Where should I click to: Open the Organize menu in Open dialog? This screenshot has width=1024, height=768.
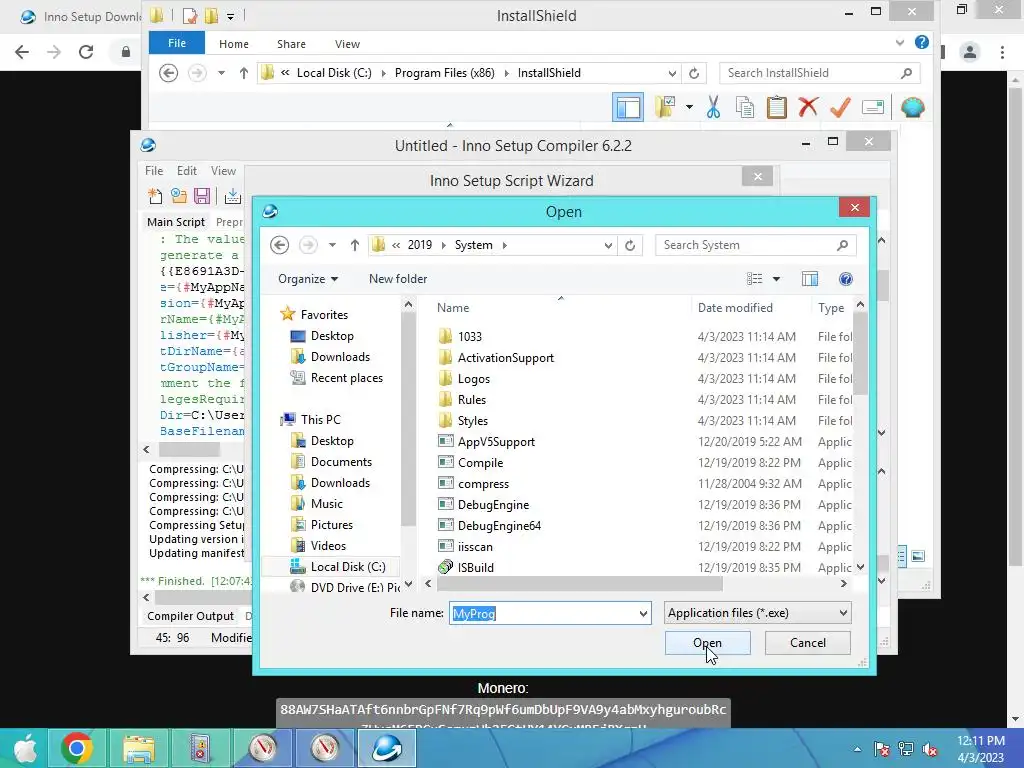[x=308, y=279]
